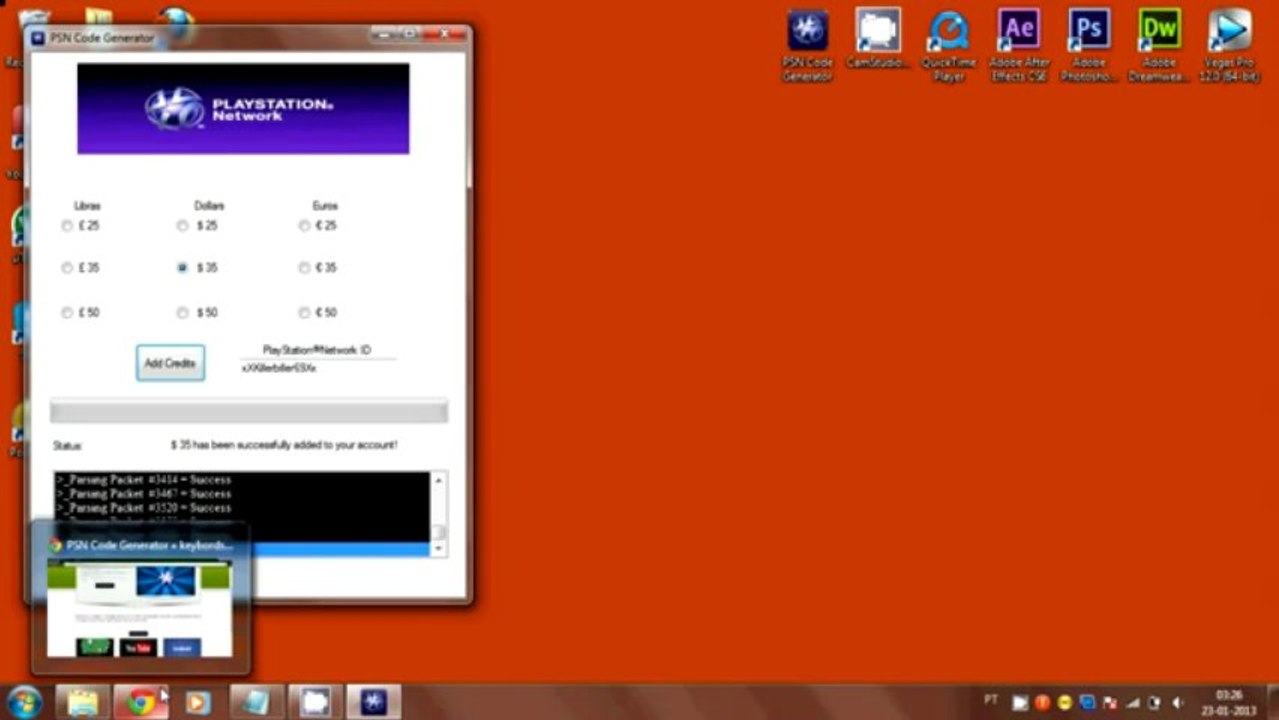The image size is (1279, 720).
Task: Select the £ 35 radio button
Action: [67, 268]
